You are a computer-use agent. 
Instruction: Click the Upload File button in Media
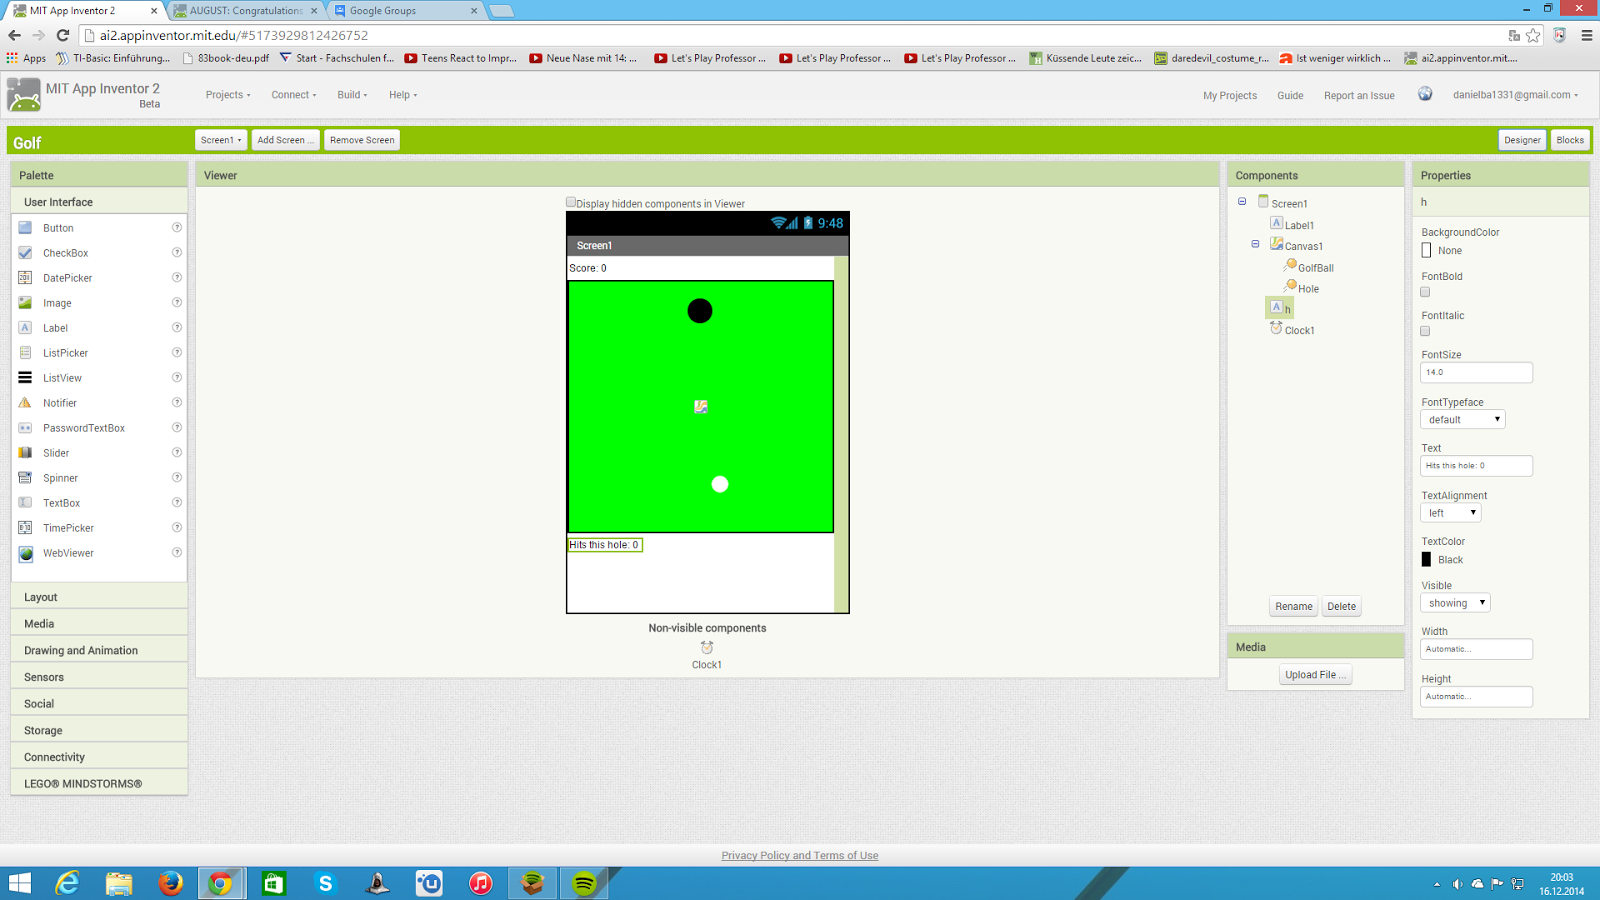1315,674
